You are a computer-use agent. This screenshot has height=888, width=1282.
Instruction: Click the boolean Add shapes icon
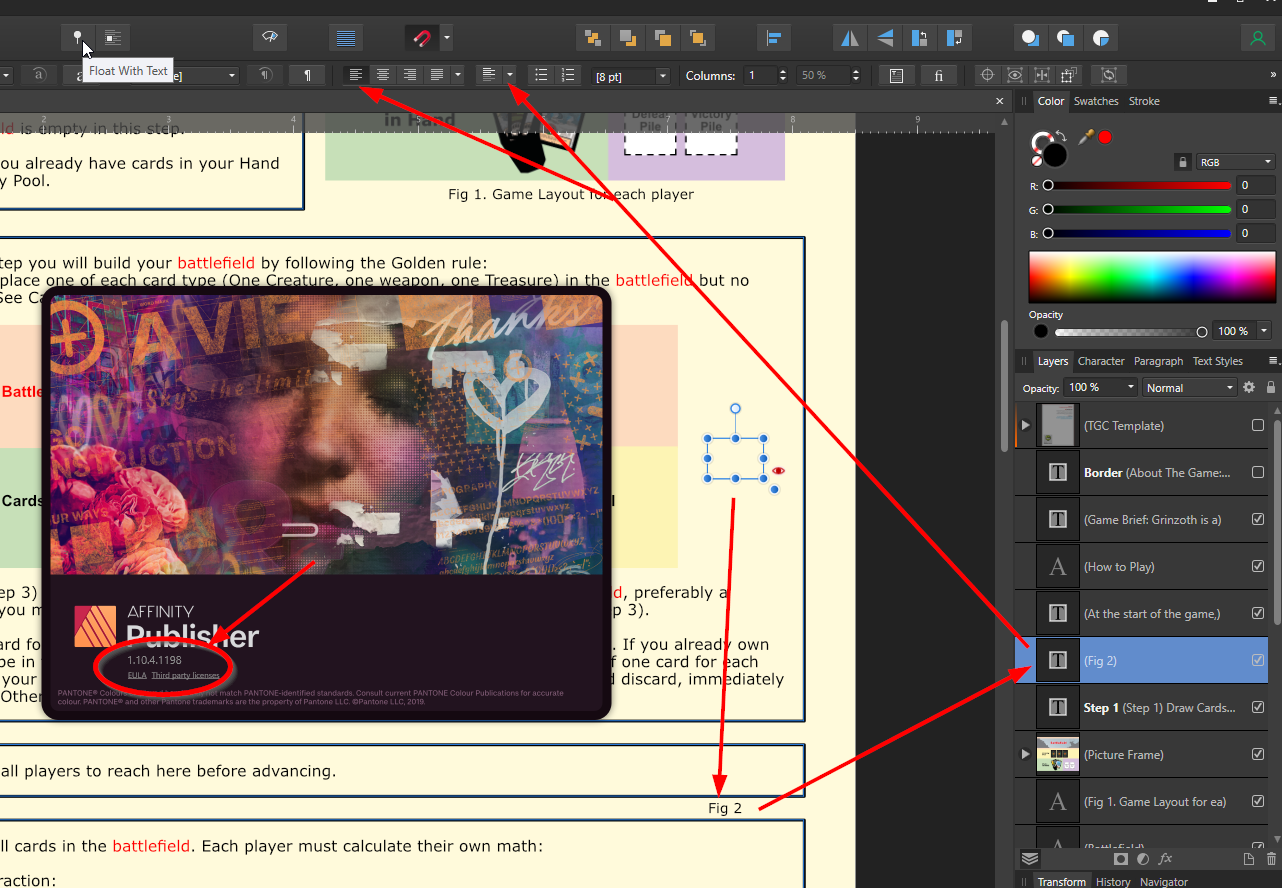point(1030,38)
